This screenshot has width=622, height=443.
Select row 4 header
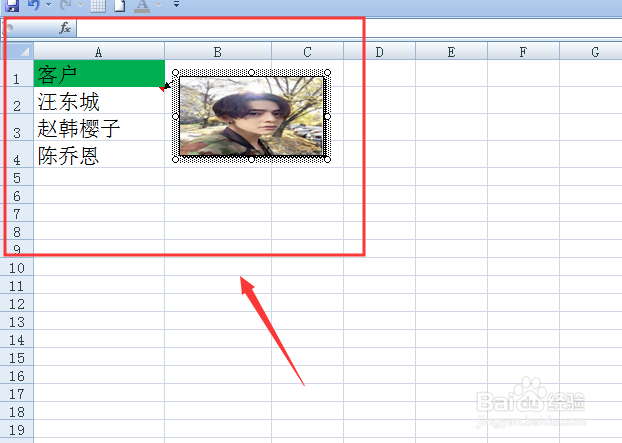click(x=17, y=155)
